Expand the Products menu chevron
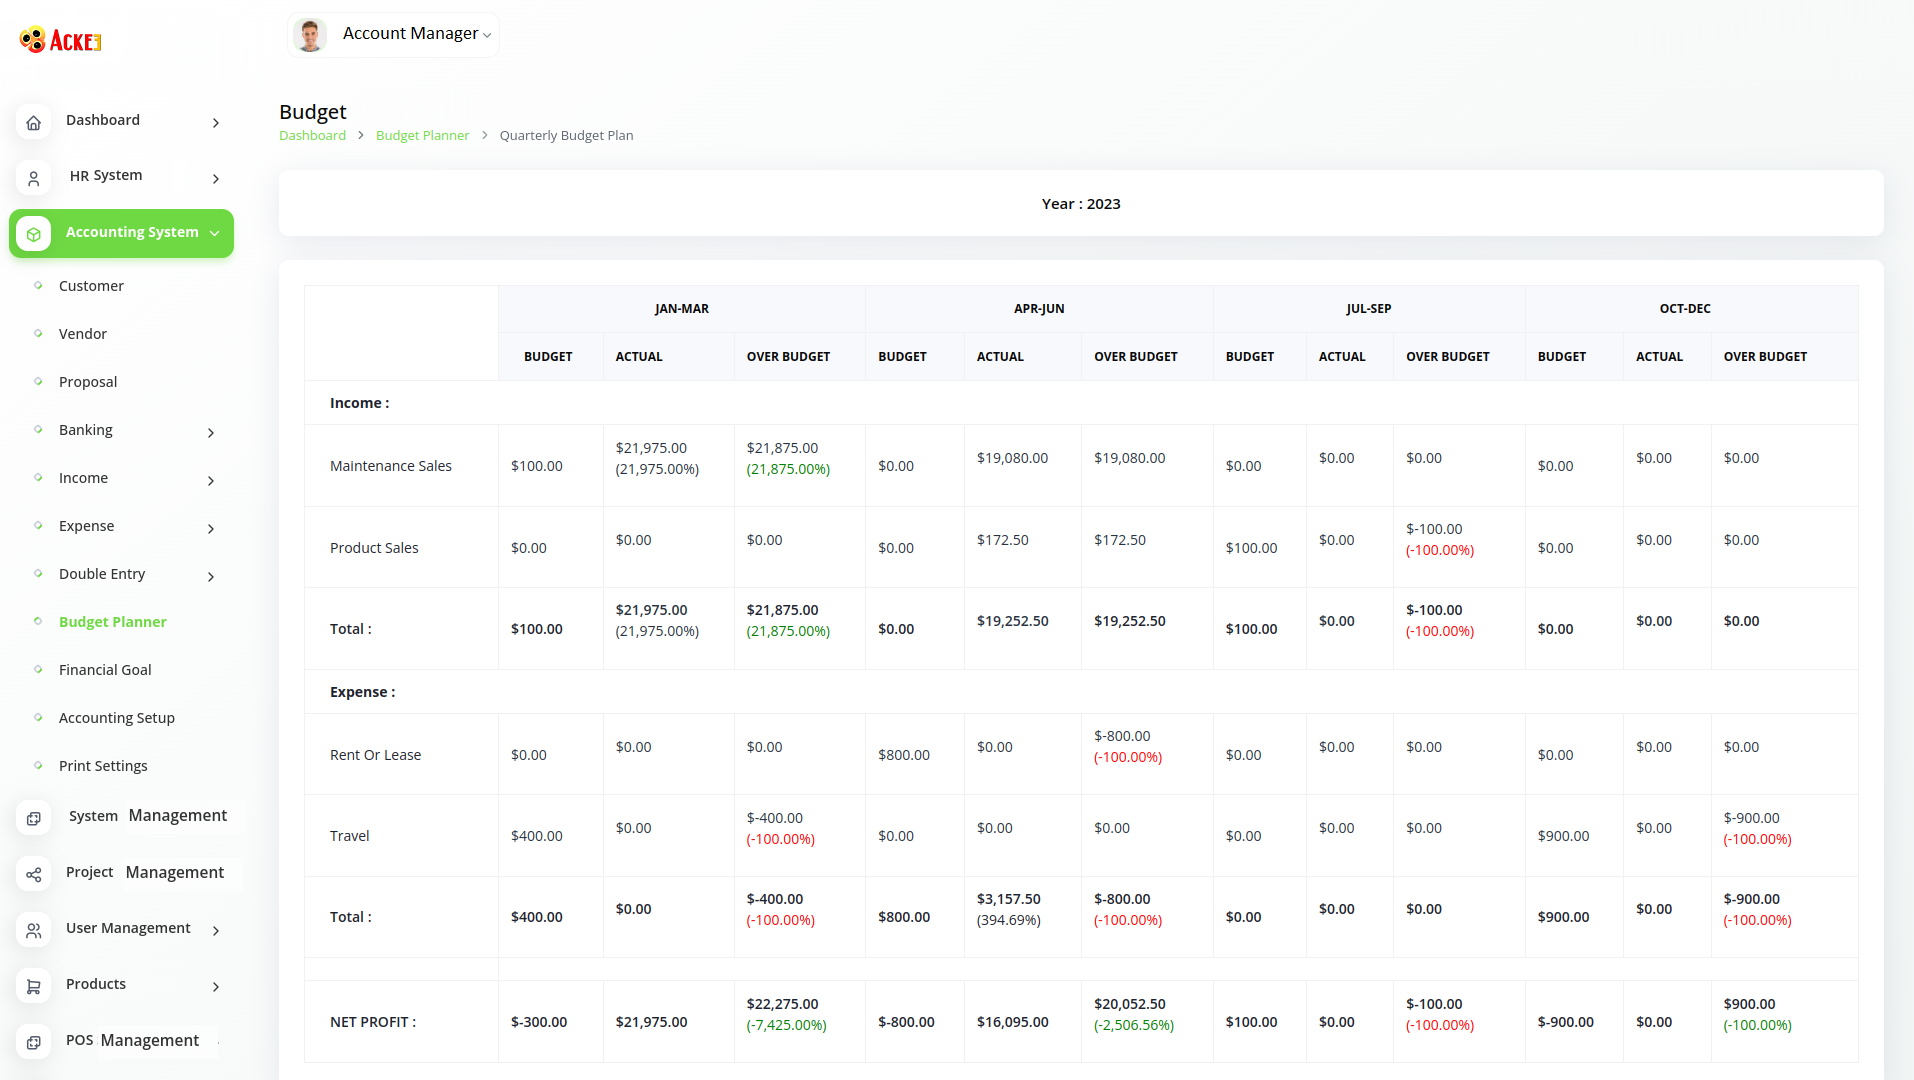The height and width of the screenshot is (1080, 1914). click(216, 986)
